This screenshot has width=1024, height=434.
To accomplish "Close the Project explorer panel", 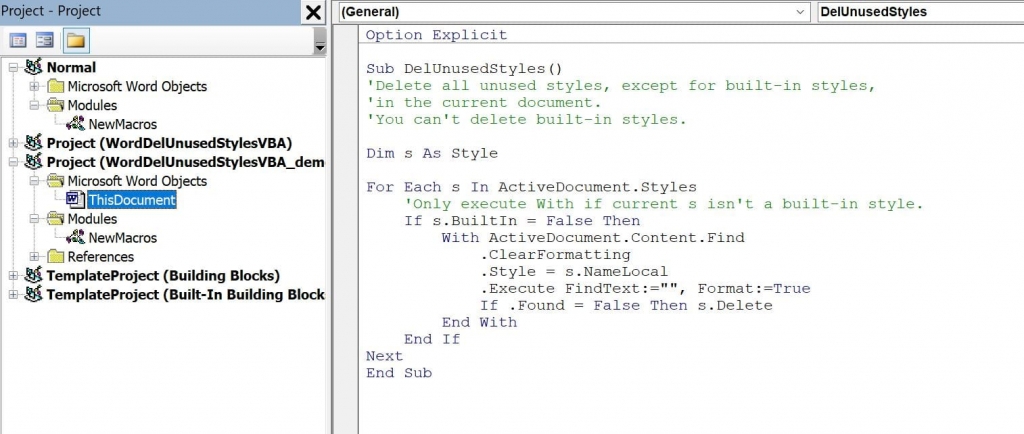I will 313,12.
